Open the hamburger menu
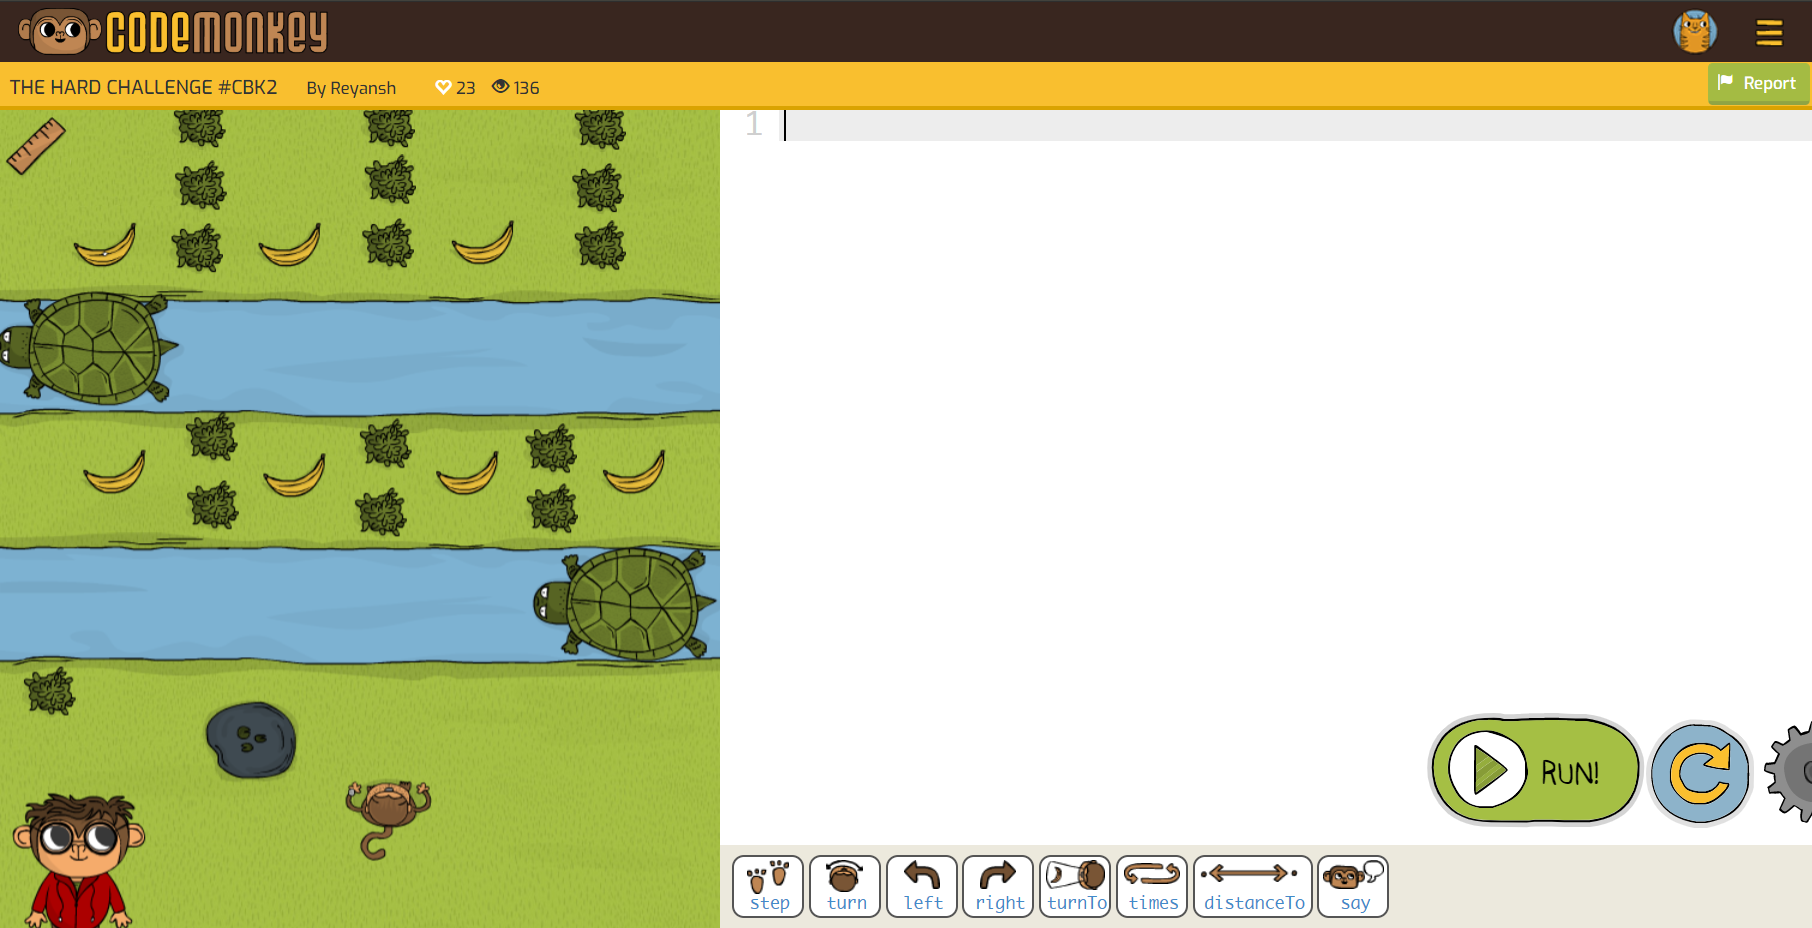The height and width of the screenshot is (928, 1812). tap(1769, 33)
